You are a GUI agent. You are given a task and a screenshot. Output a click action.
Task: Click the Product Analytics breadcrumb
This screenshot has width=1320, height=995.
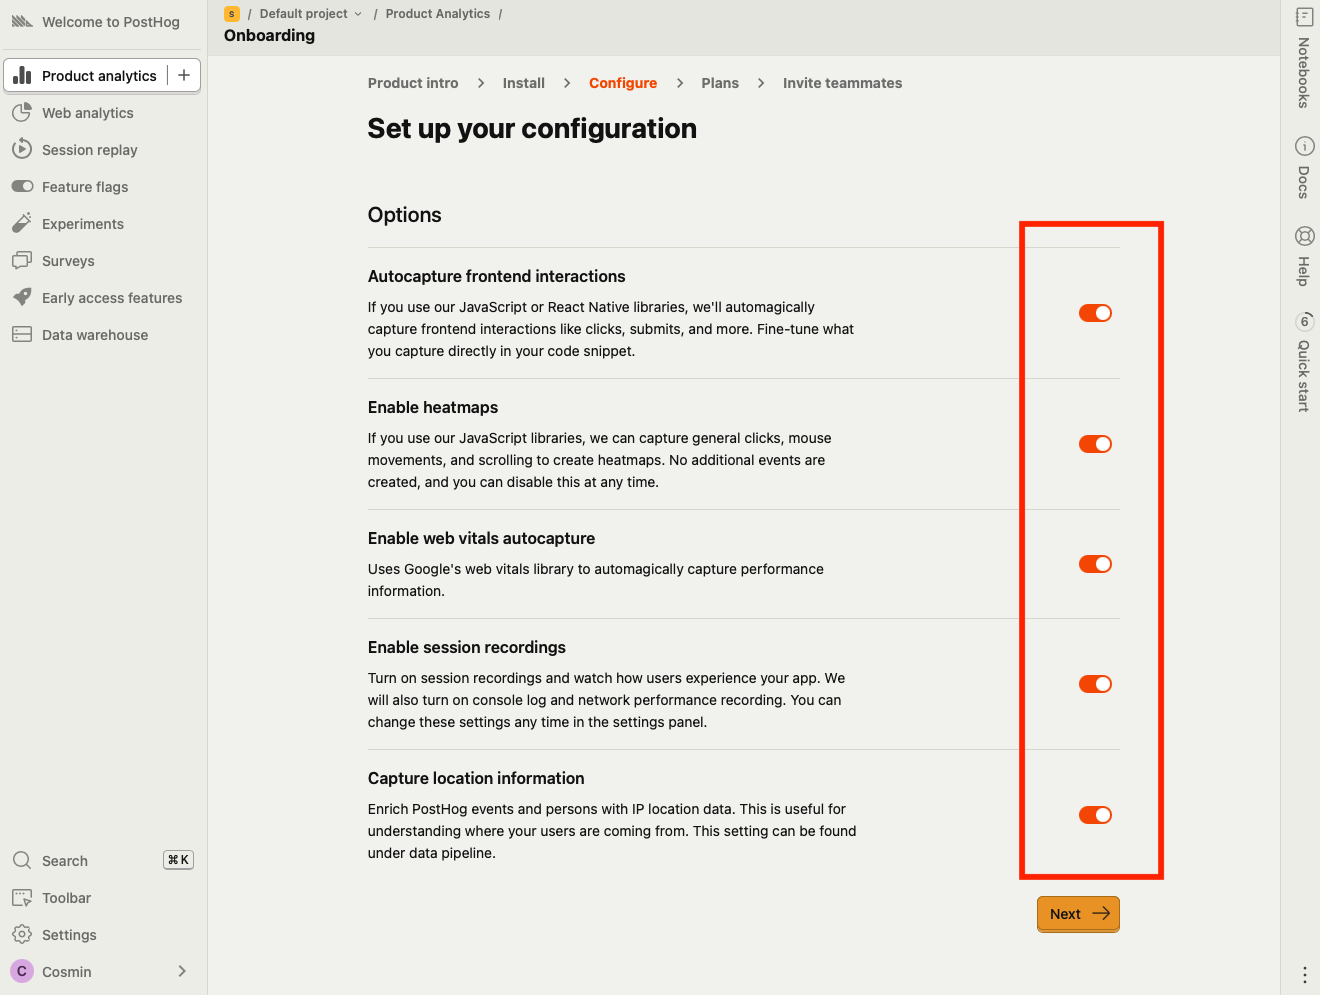click(438, 14)
